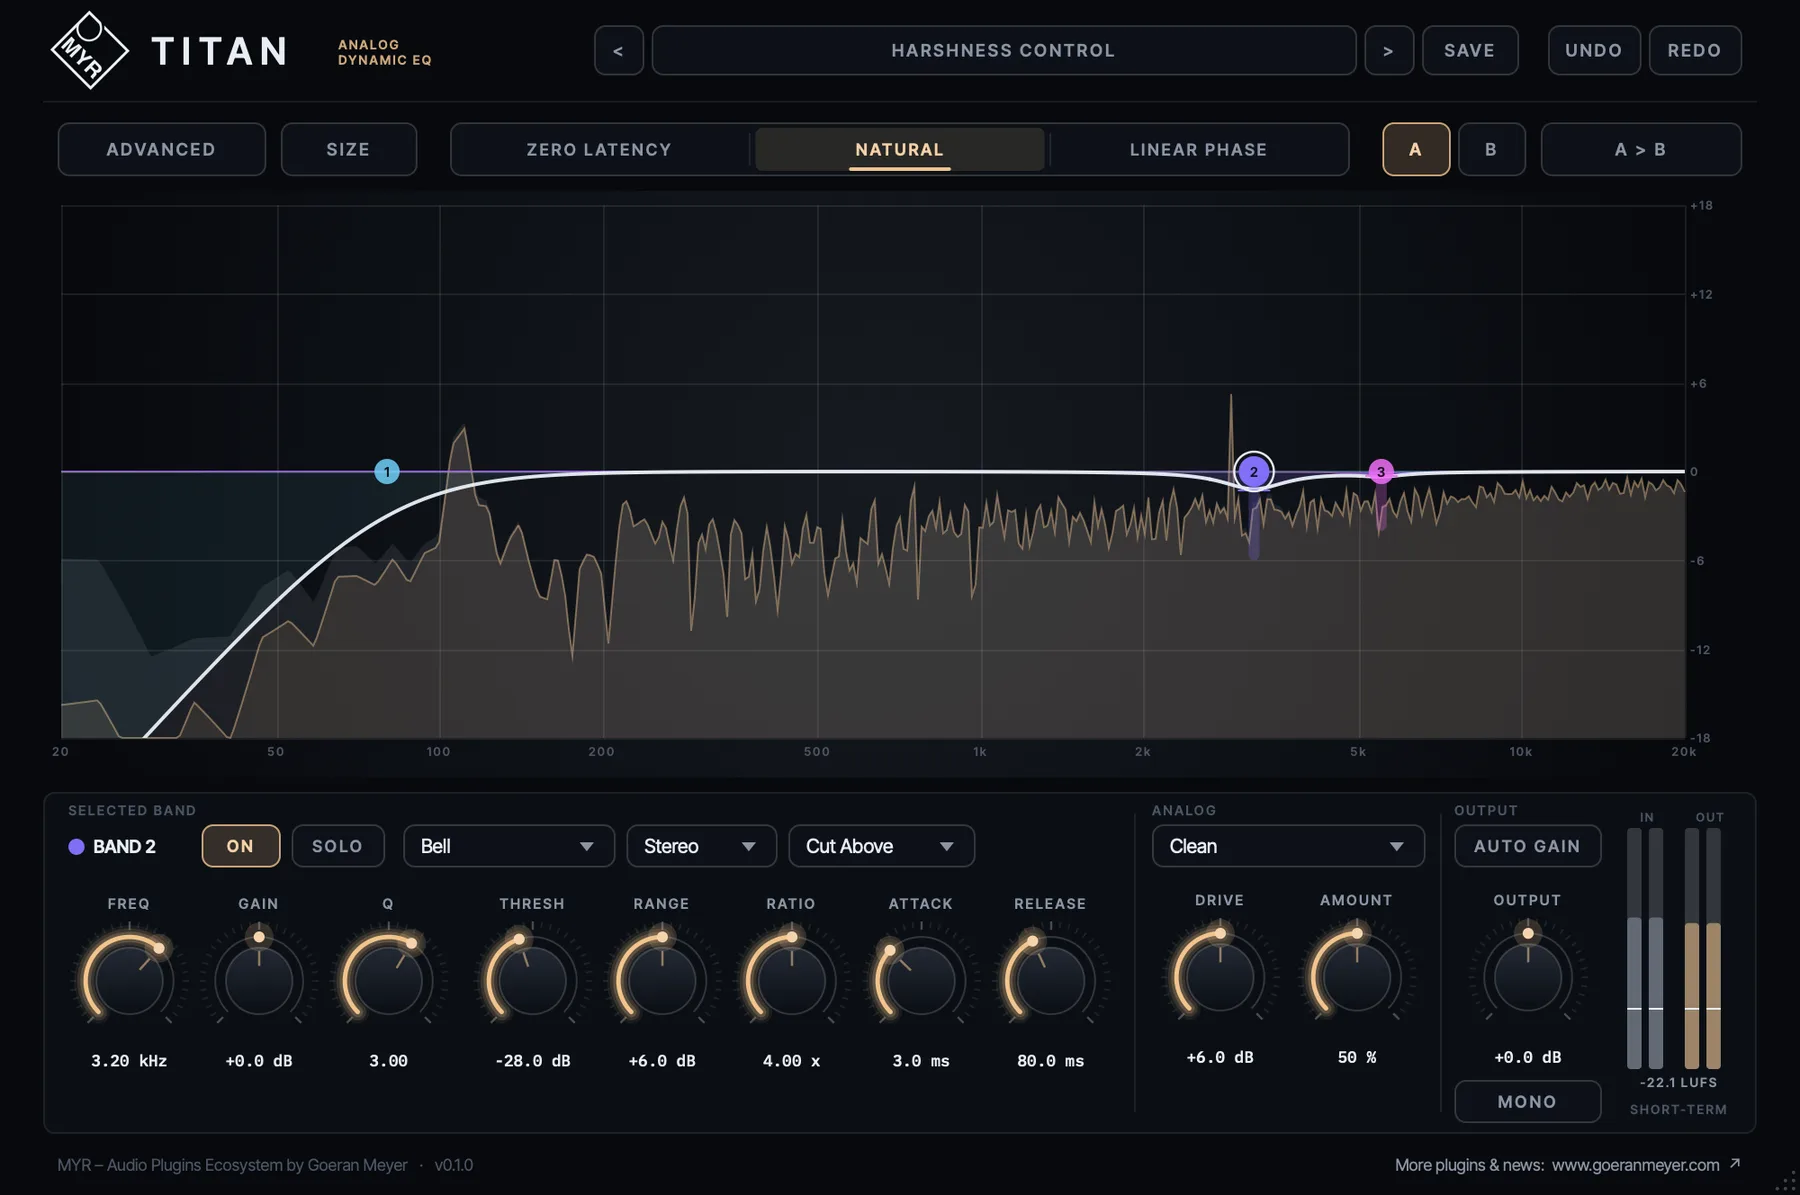1800x1195 pixels.
Task: Click the UNDO button
Action: point(1594,50)
